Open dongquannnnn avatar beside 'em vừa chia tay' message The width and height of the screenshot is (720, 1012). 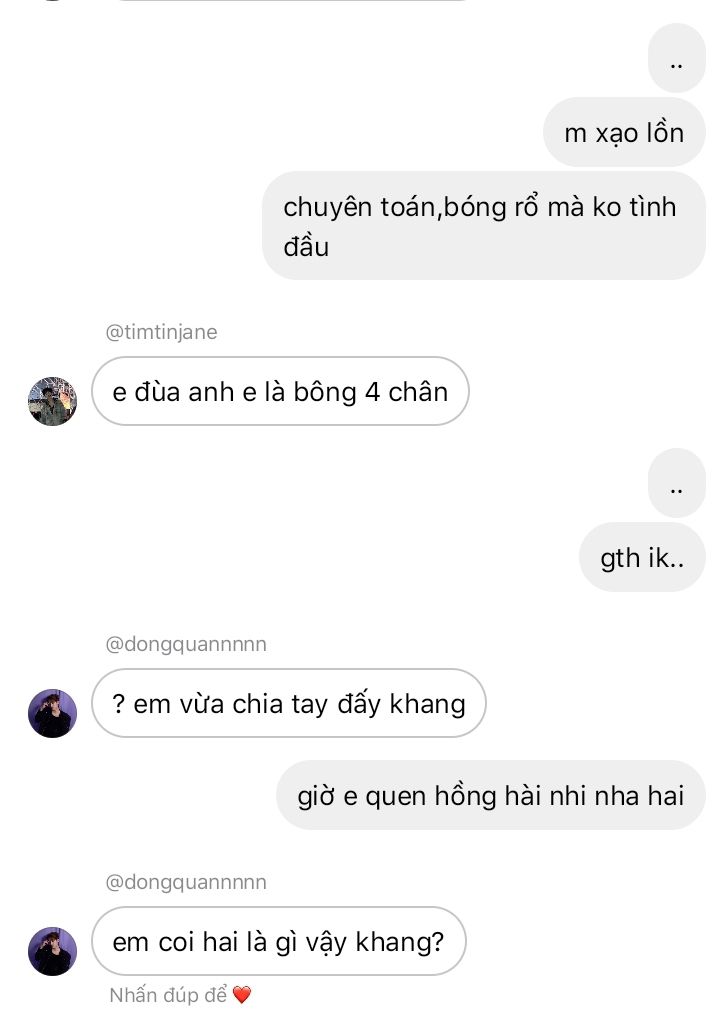tap(52, 713)
